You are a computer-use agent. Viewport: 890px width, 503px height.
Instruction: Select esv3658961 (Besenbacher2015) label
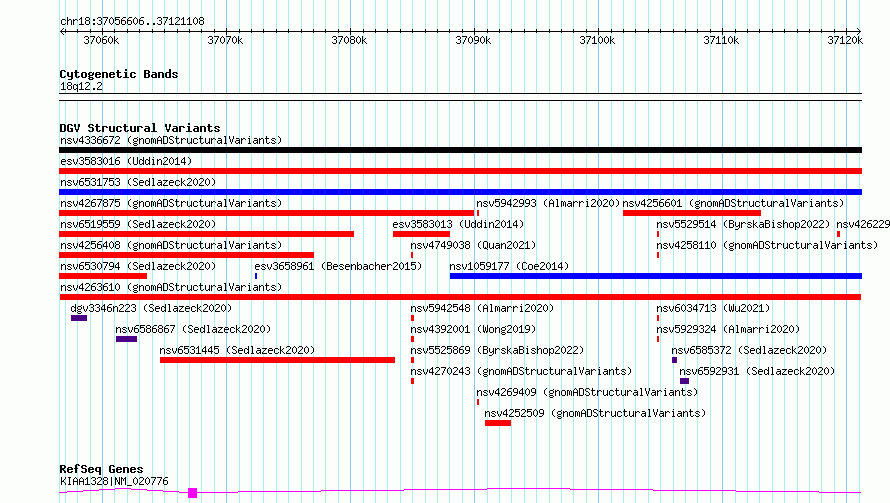coord(338,266)
